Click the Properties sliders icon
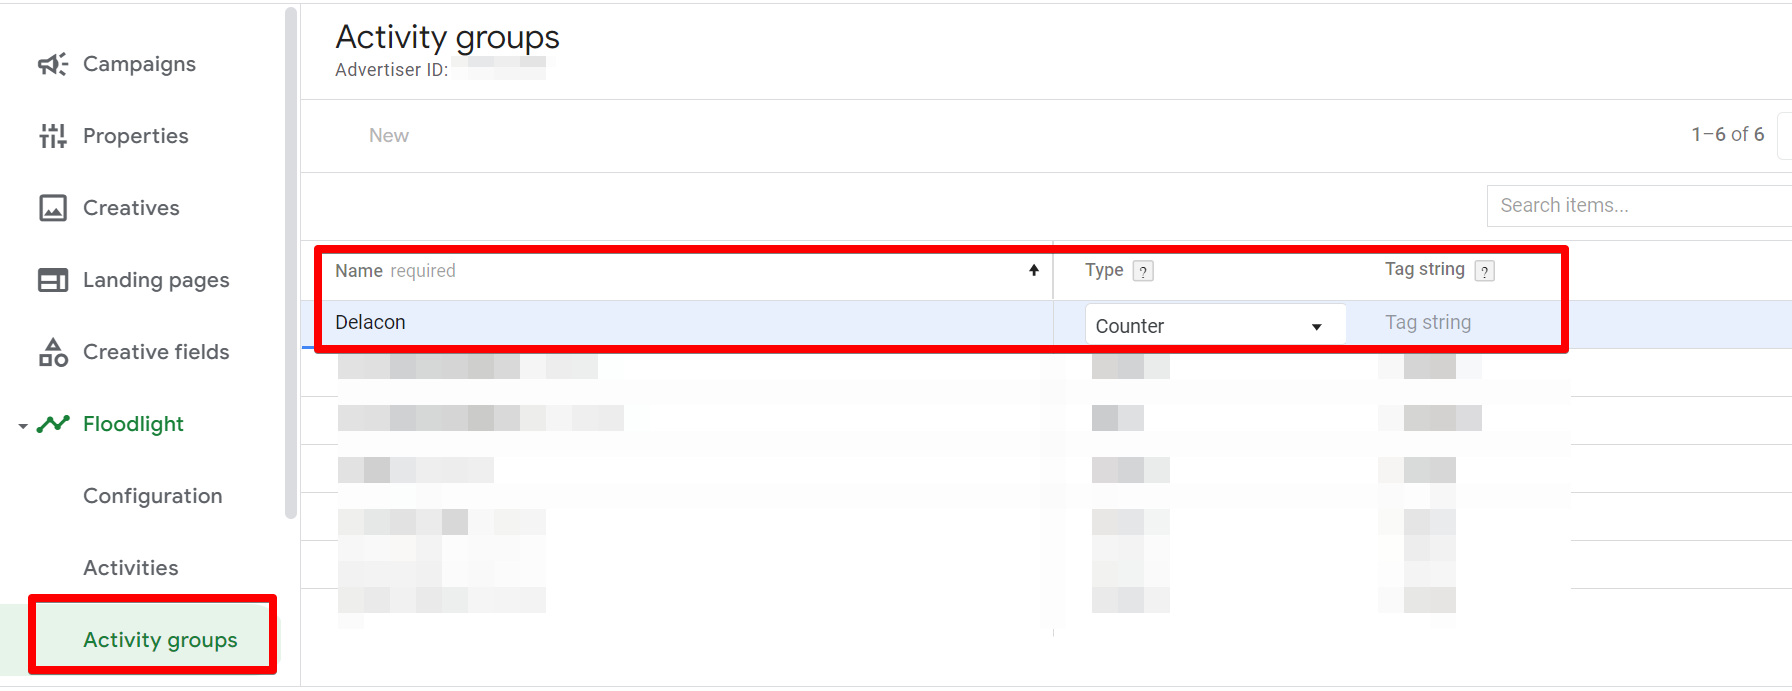The height and width of the screenshot is (691, 1792). coord(52,136)
